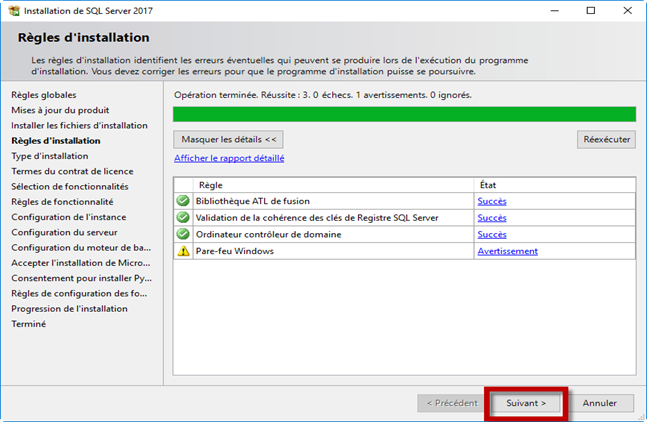Screen dimensions: 647x422
Task: Click the Annuler button
Action: pyautogui.click(x=600, y=403)
